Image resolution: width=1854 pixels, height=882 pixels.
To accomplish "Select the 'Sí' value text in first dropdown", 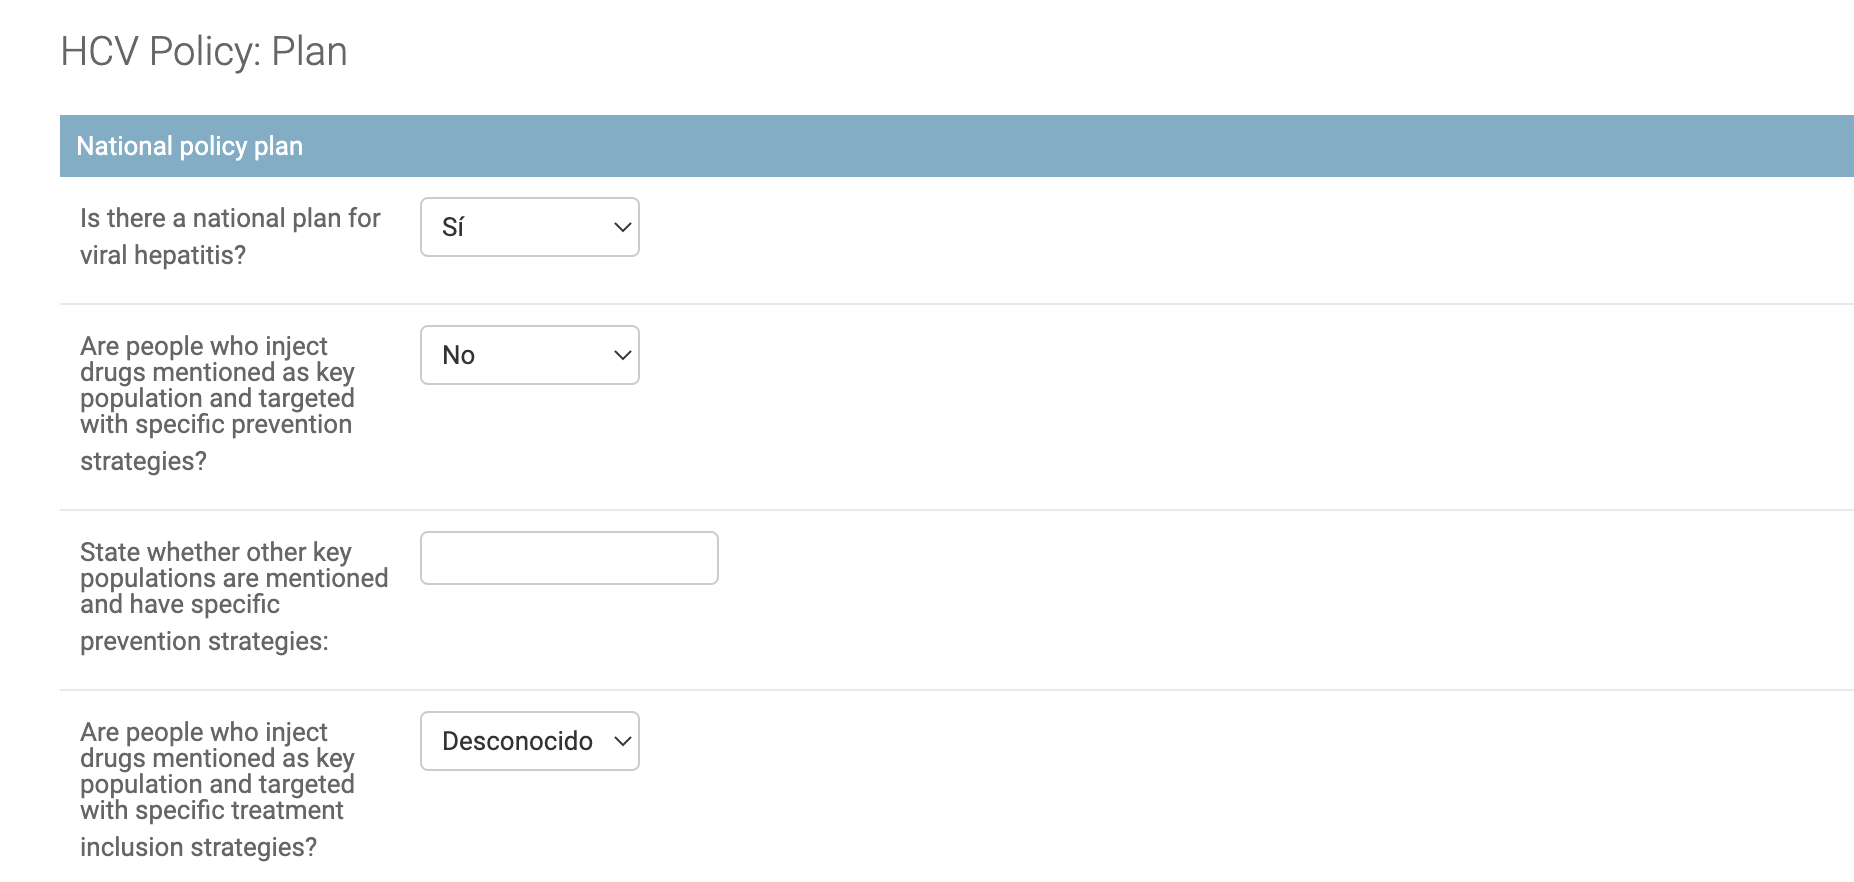I will coord(453,227).
